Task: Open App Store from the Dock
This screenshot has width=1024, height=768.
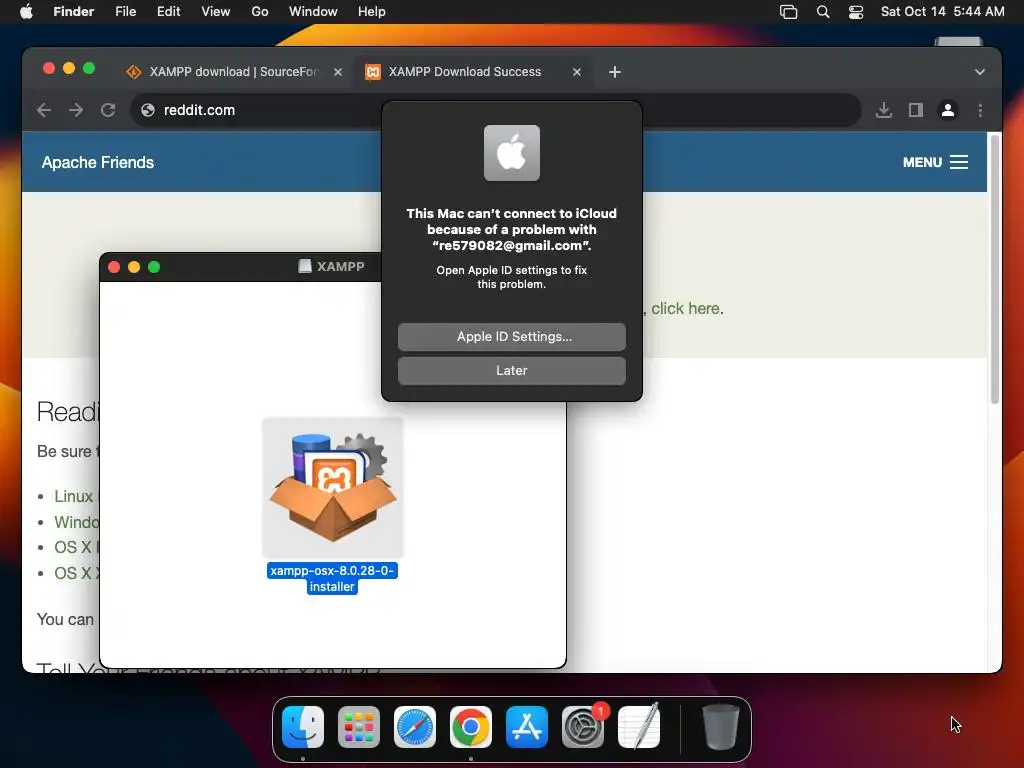Action: pyautogui.click(x=526, y=727)
